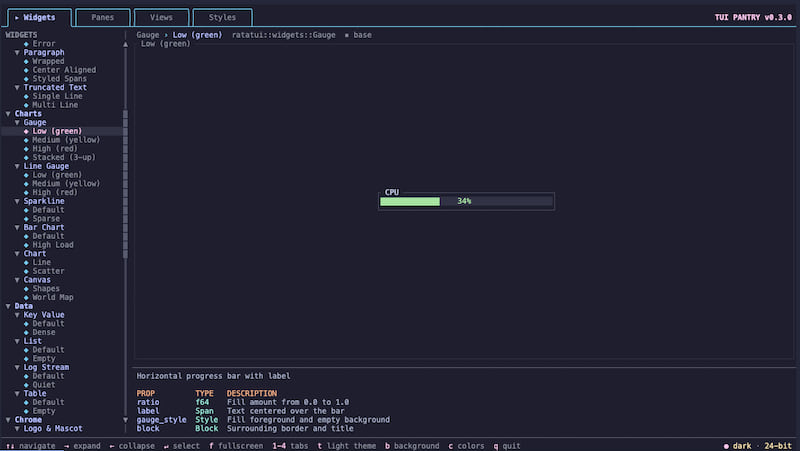
Task: Select Line Gauge High (red)
Action: point(55,192)
